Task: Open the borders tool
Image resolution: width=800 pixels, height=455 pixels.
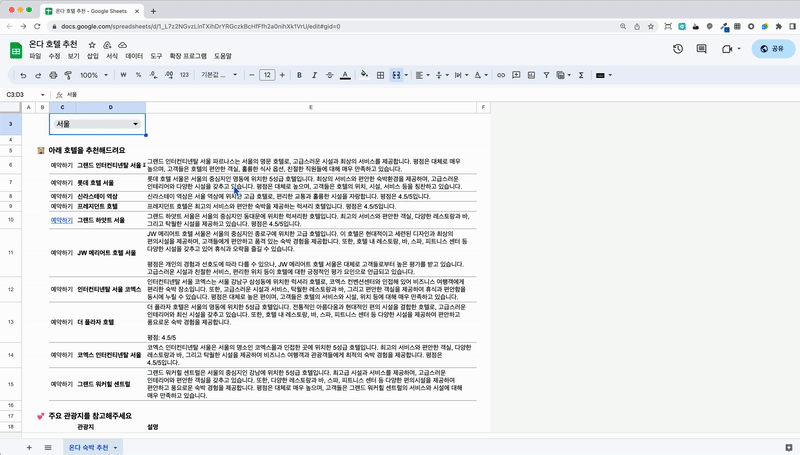Action: 380,75
